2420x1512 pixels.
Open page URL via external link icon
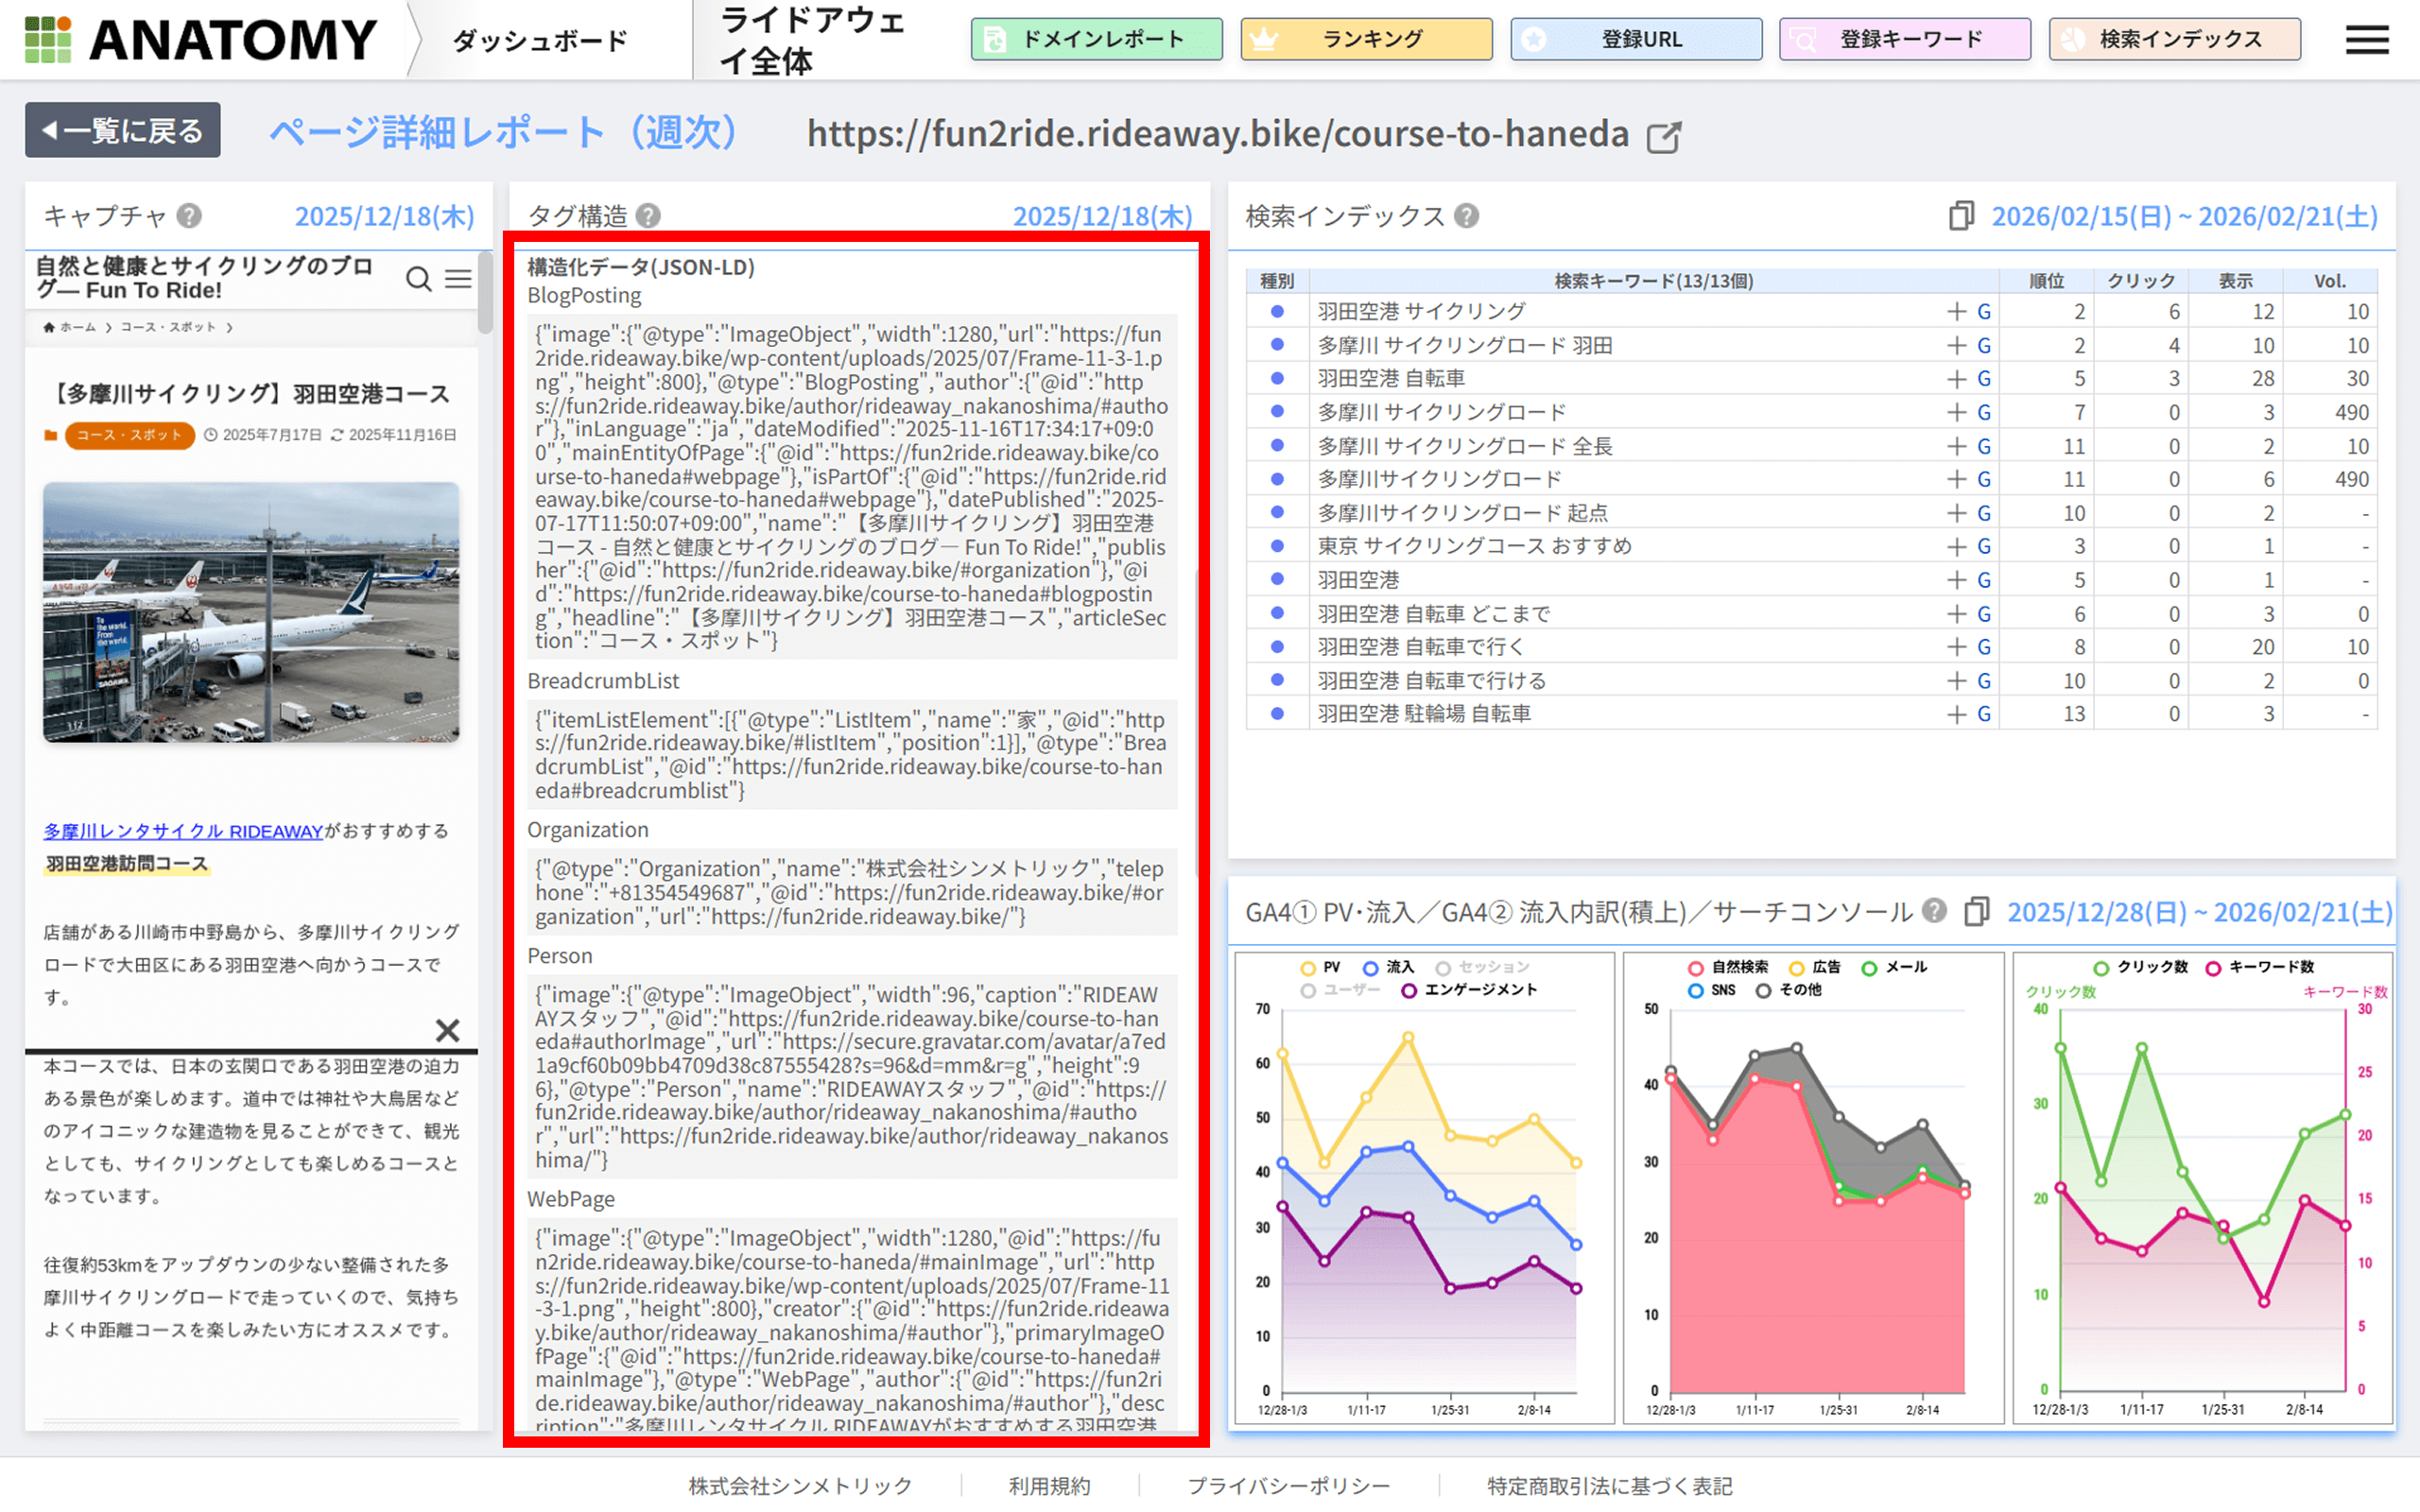[x=1663, y=137]
